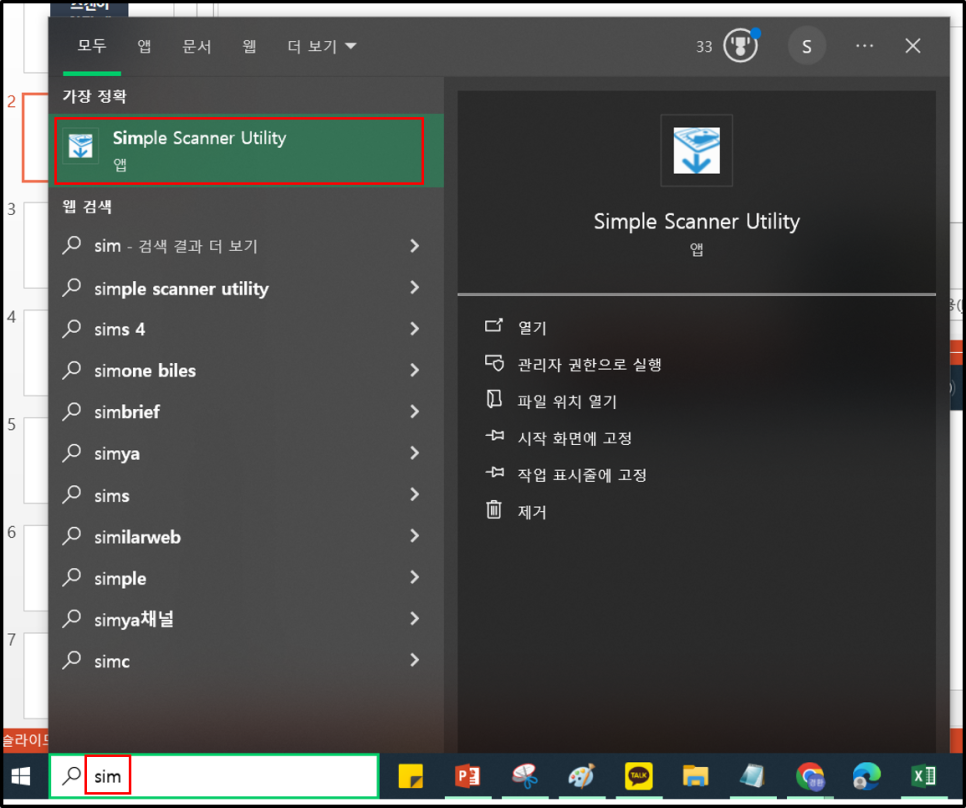The width and height of the screenshot is (966, 808).
Task: Open KakaoTalk from the taskbar
Action: (x=638, y=777)
